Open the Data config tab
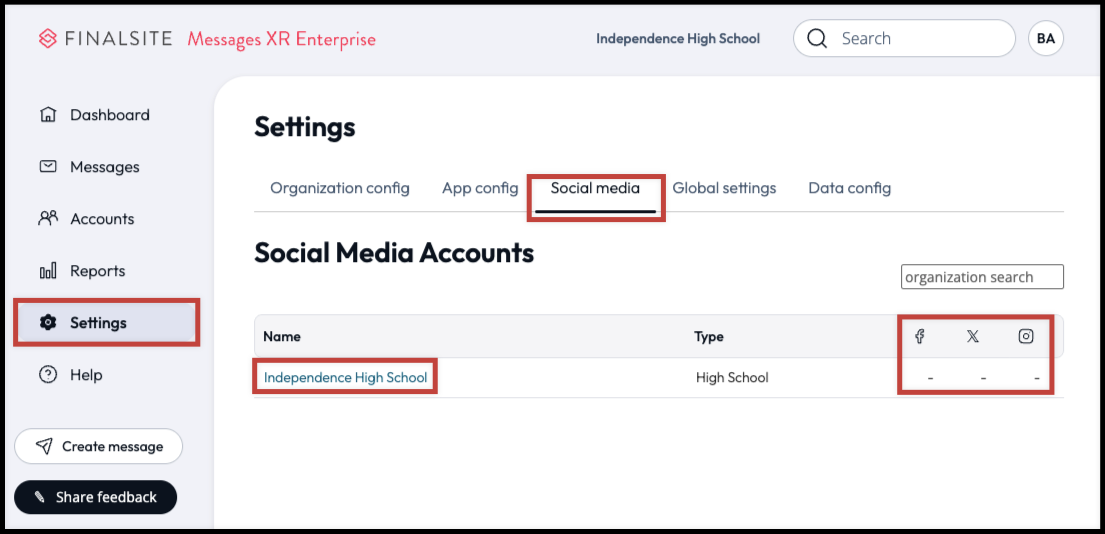 coord(849,188)
